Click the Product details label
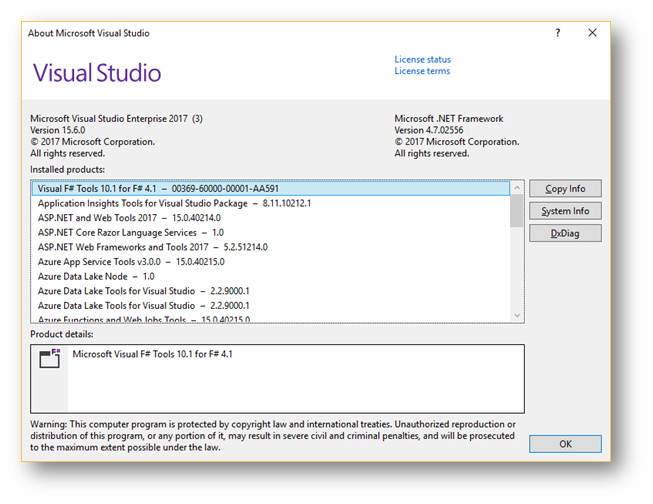This screenshot has height=504, width=653. pyautogui.click(x=62, y=334)
